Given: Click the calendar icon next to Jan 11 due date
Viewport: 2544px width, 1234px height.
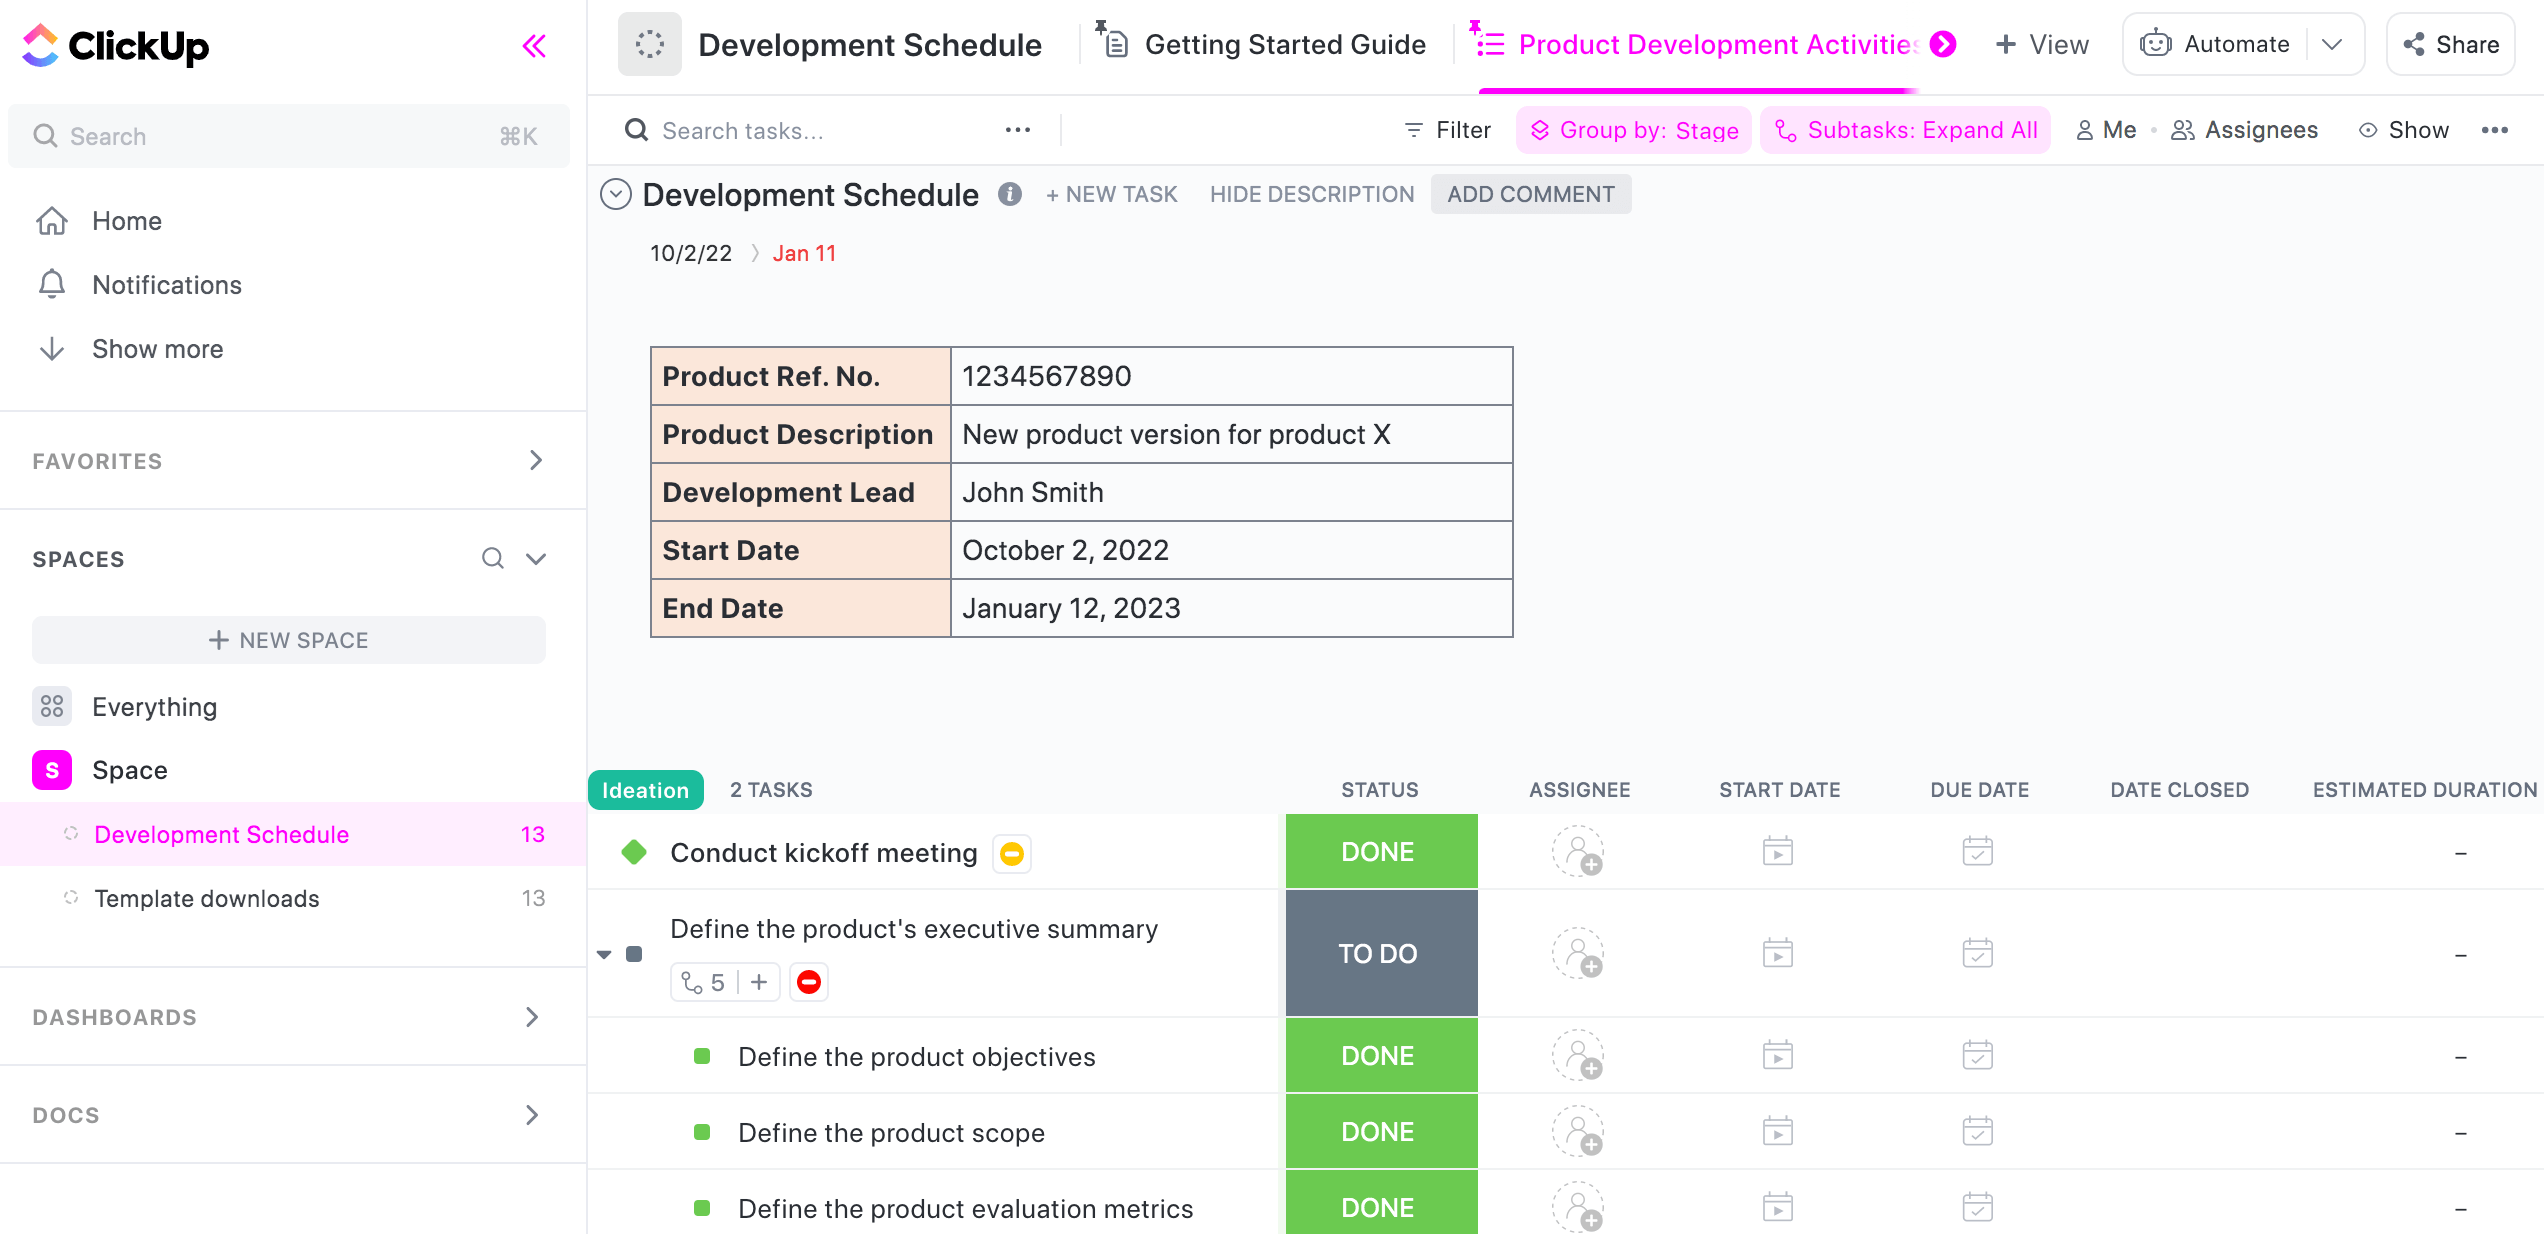Looking at the screenshot, I should coord(805,253).
